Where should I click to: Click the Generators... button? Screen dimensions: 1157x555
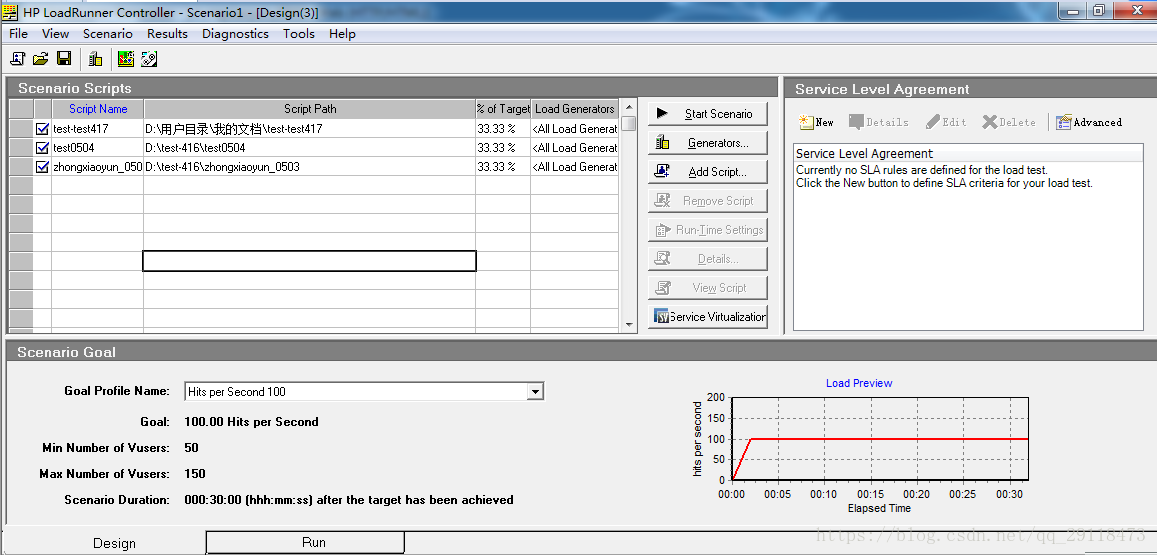pos(708,142)
